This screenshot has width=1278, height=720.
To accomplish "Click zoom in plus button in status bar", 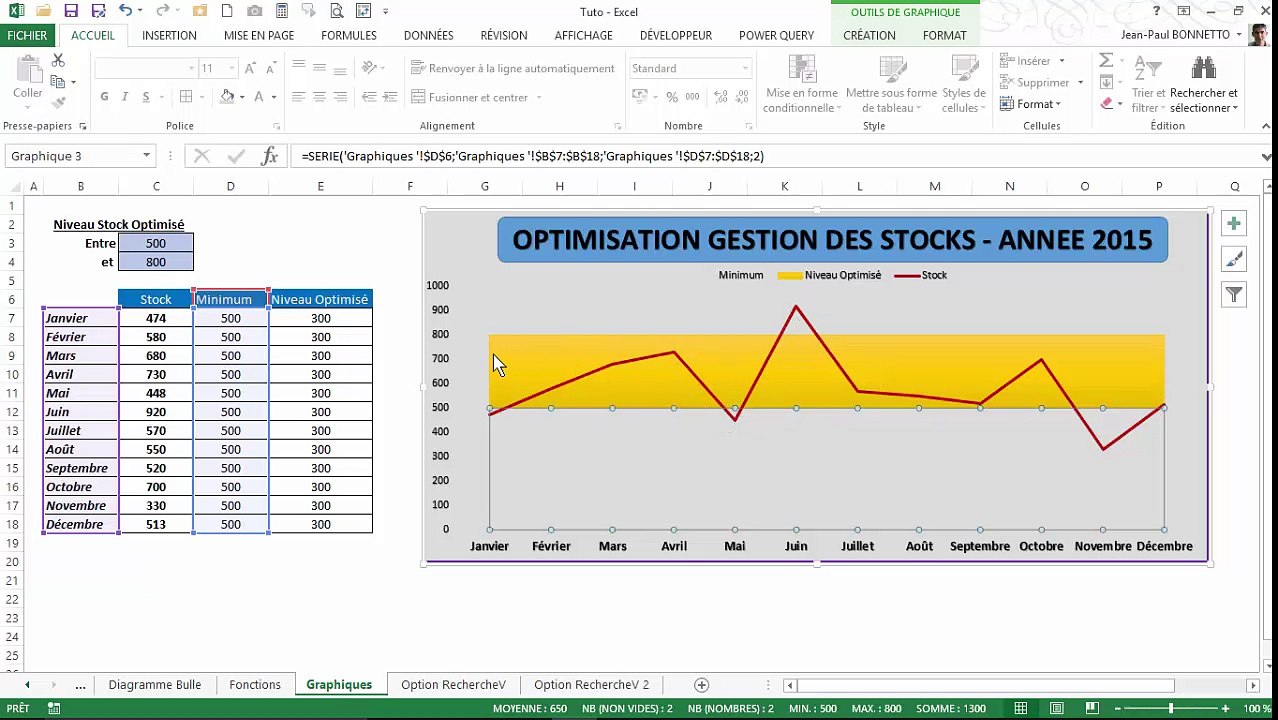I will point(1225,709).
